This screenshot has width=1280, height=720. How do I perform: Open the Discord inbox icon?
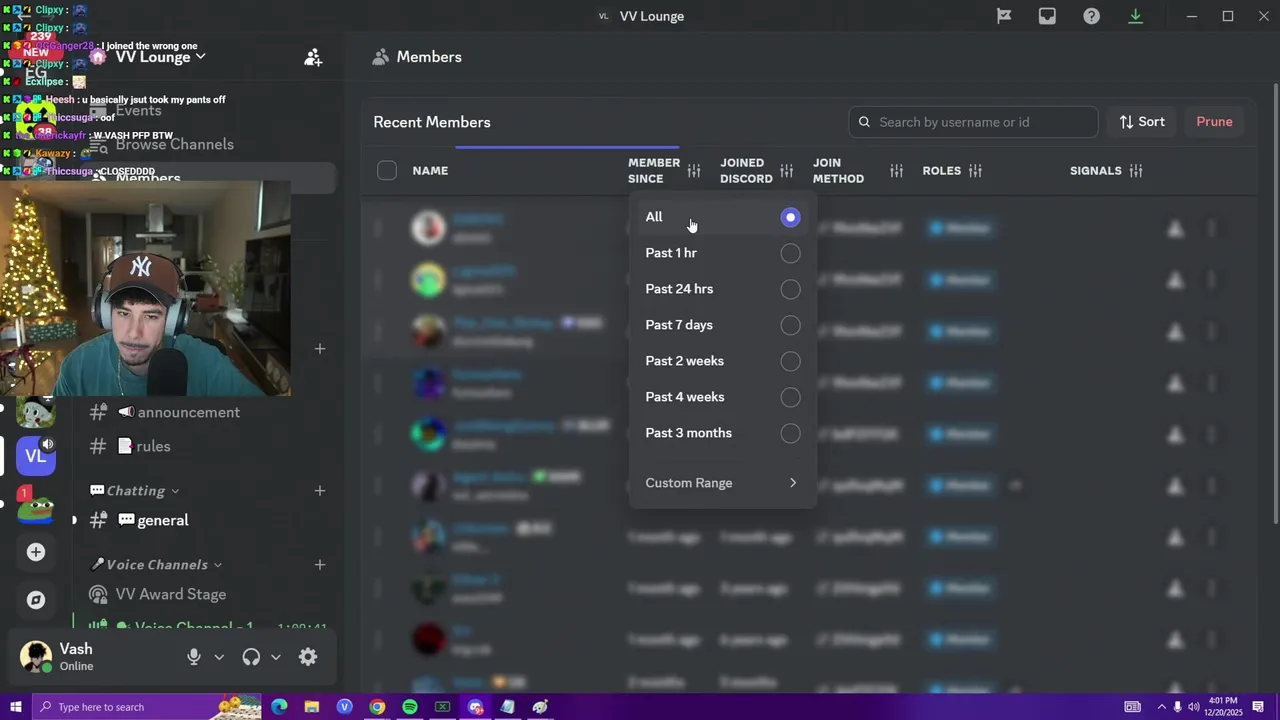1047,16
